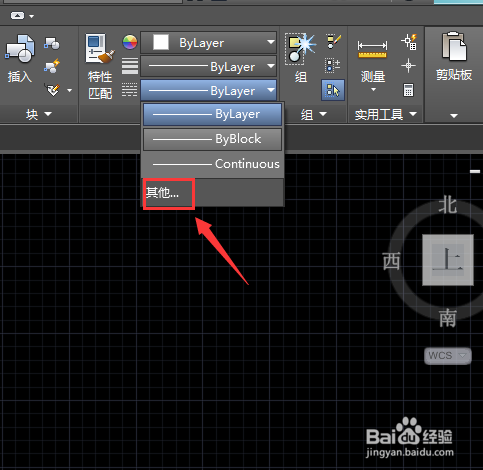Screen dimensions: 483x470
Task: Click the Quick Select icon
Action: (409, 41)
